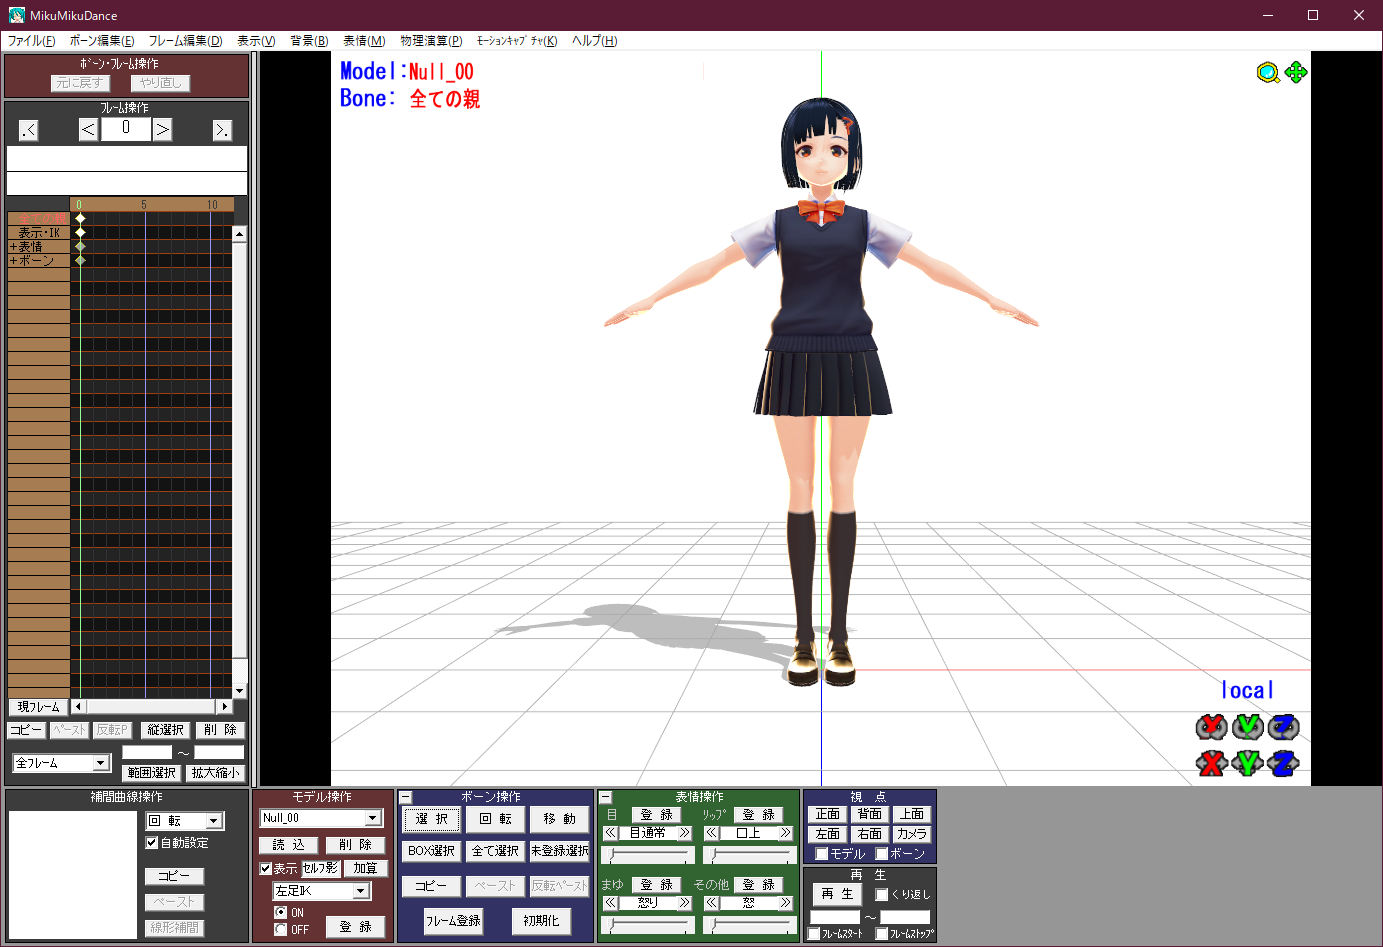The width and height of the screenshot is (1383, 947).
Task: Jump to last keyframe with >. button
Action: 222,130
